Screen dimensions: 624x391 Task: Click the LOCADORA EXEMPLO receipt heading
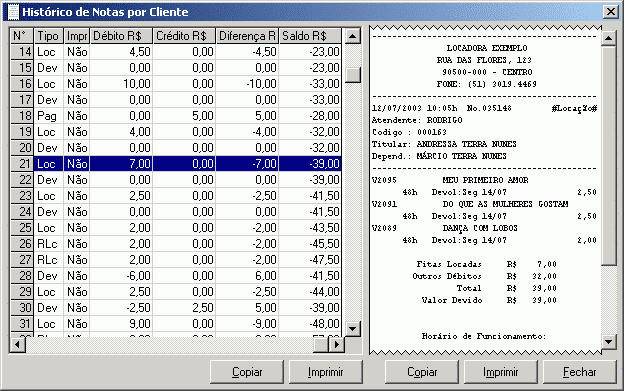click(487, 48)
